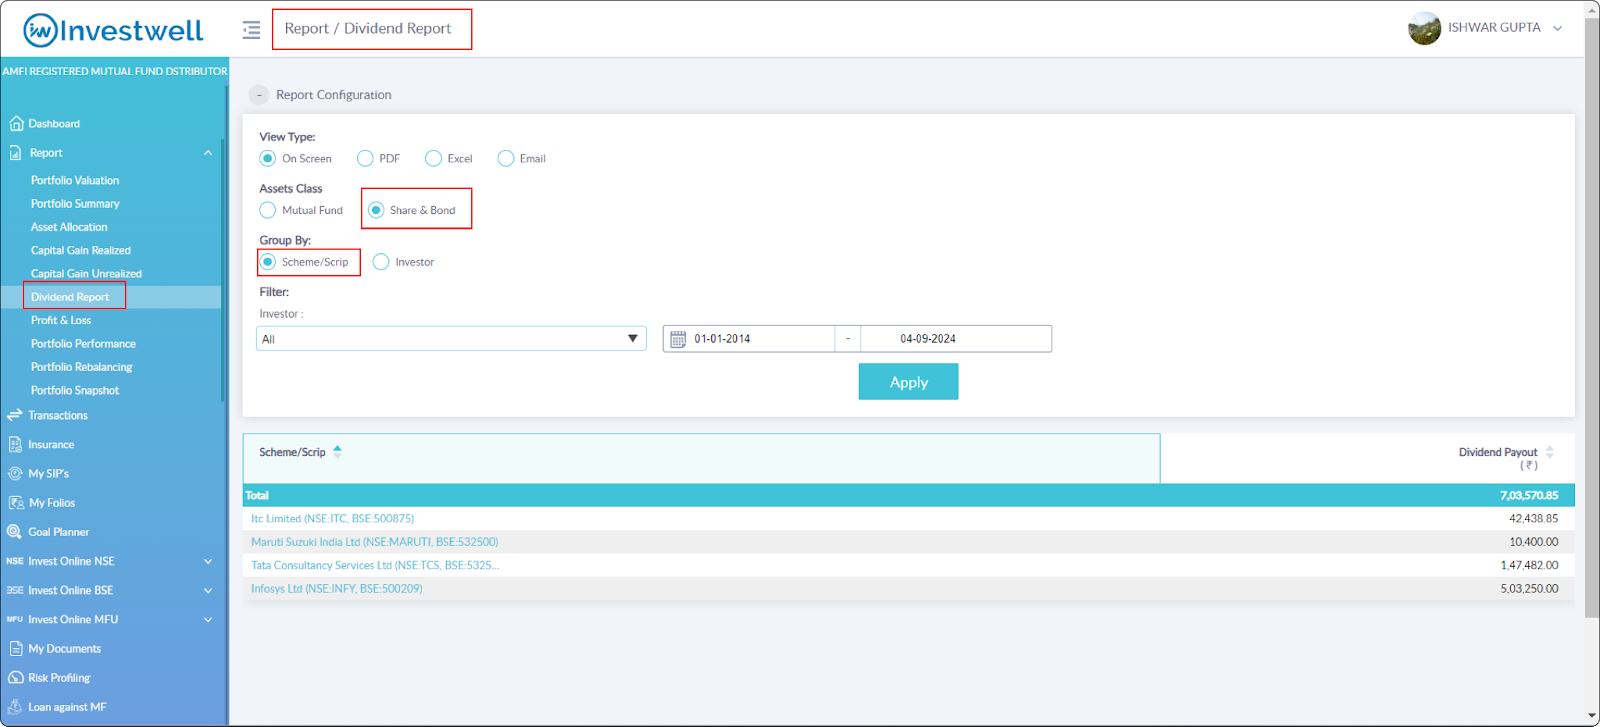
Task: Click the Insurance icon in sidebar
Action: coord(15,444)
